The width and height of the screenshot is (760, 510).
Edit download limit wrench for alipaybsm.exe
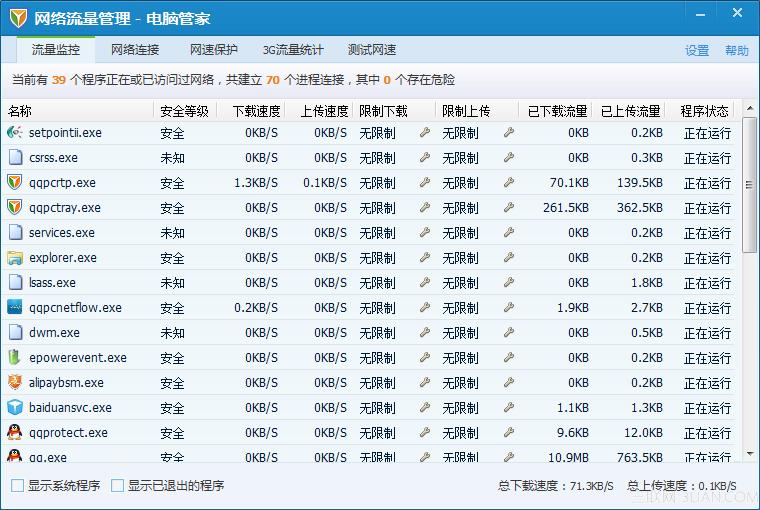click(425, 382)
